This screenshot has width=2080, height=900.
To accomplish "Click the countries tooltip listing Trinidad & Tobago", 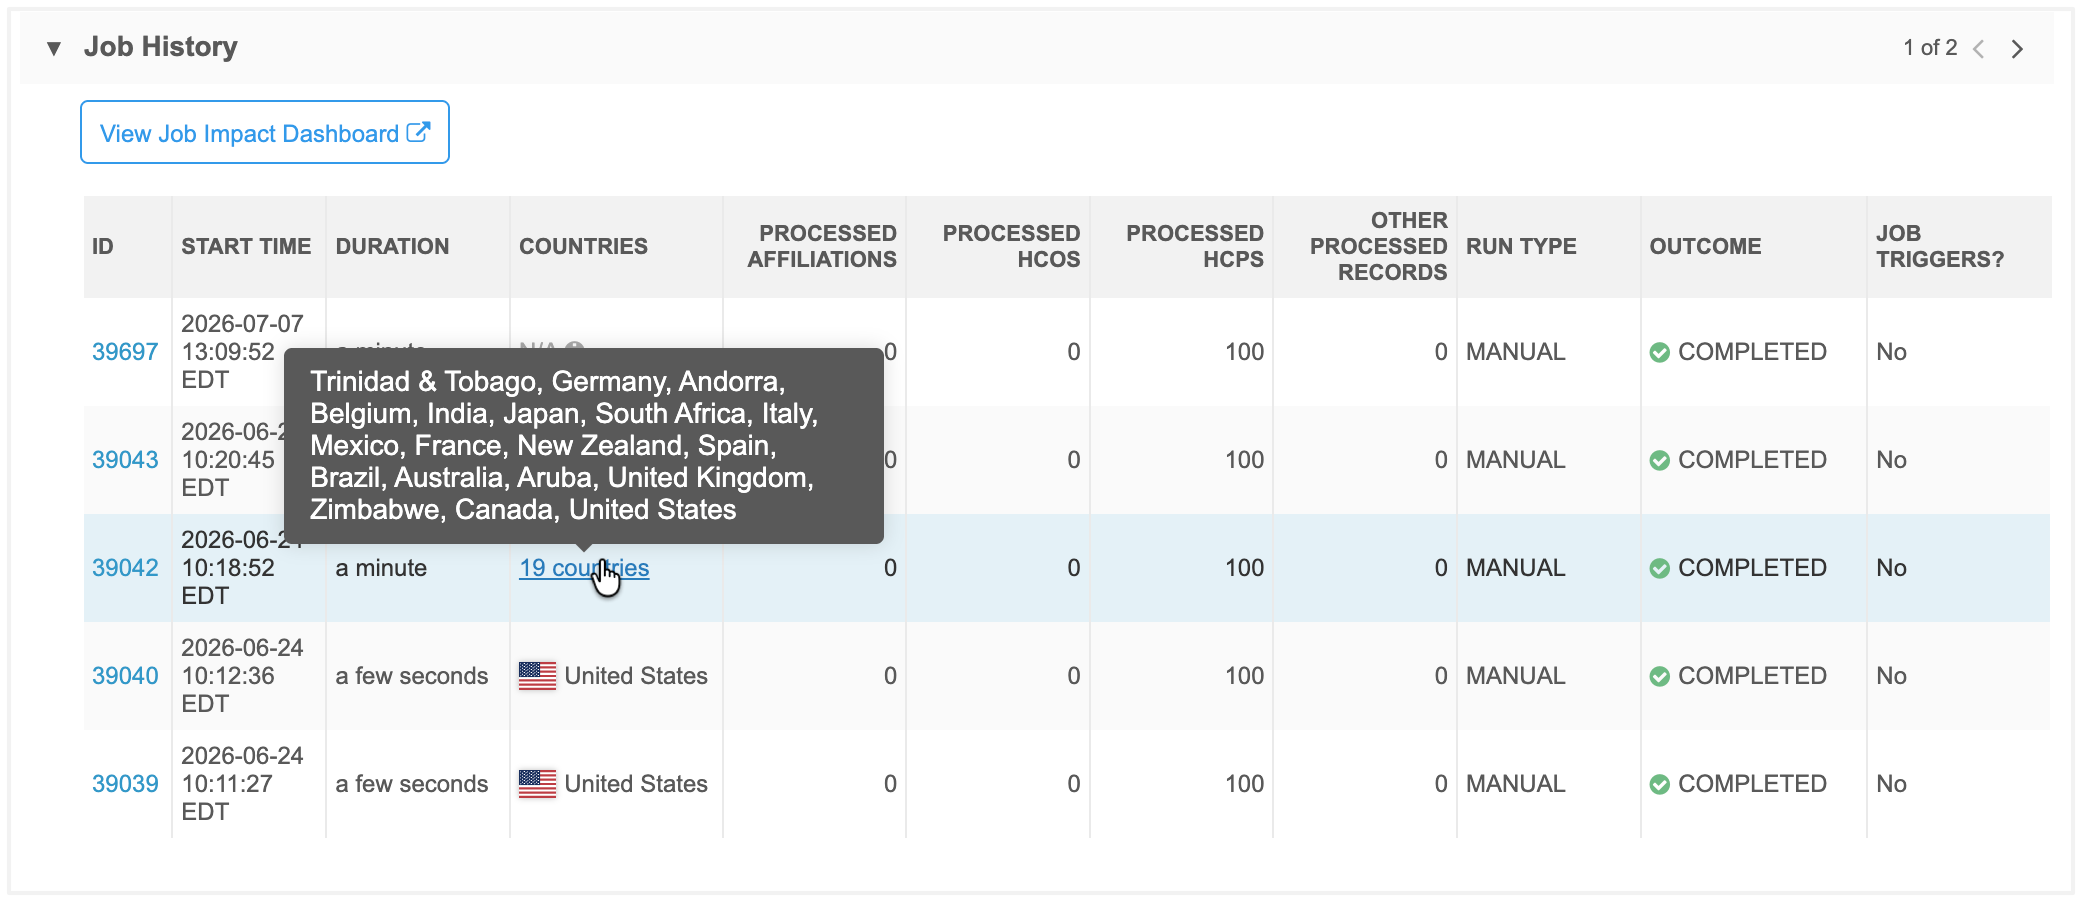I will click(584, 446).
